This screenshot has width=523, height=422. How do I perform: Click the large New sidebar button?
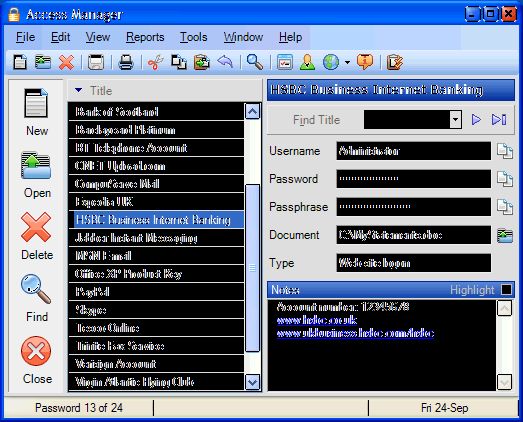[37, 112]
